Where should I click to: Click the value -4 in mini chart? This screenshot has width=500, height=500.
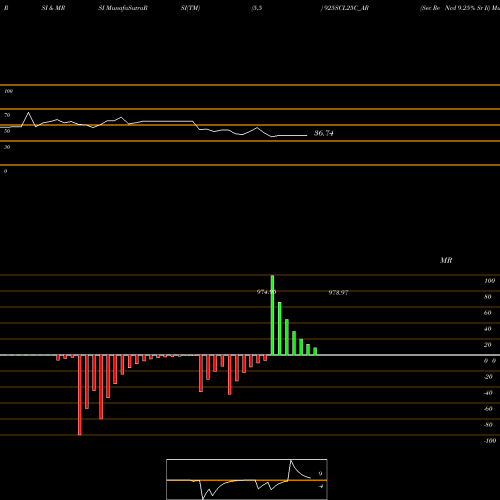click(320, 486)
